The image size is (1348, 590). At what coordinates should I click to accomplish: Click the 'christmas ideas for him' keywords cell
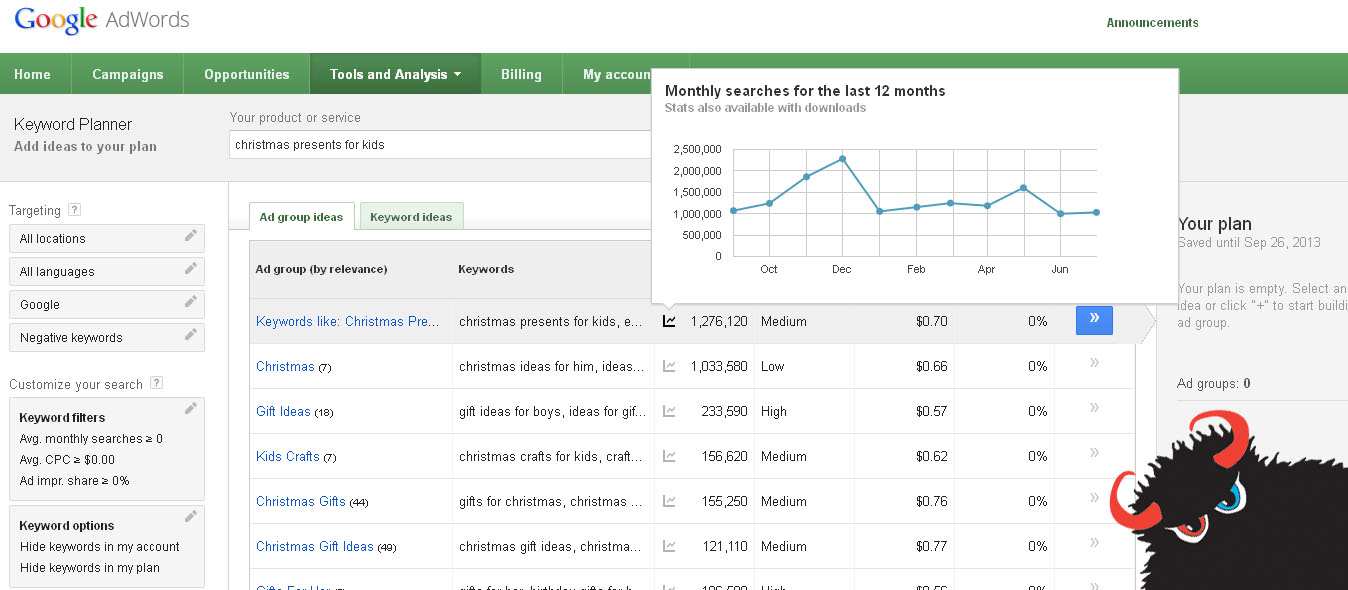552,367
